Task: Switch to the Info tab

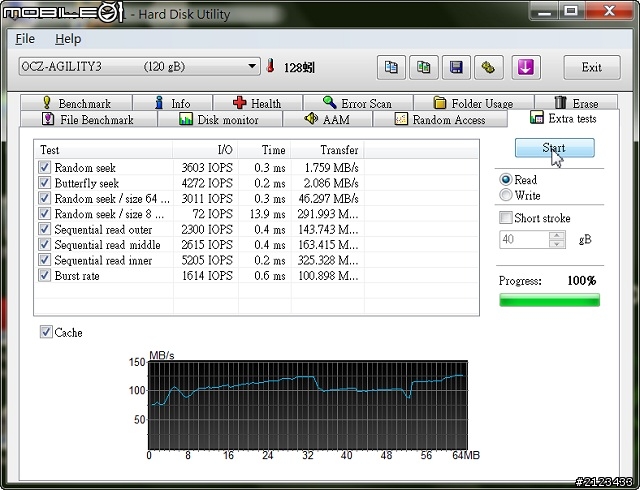Action: click(172, 103)
